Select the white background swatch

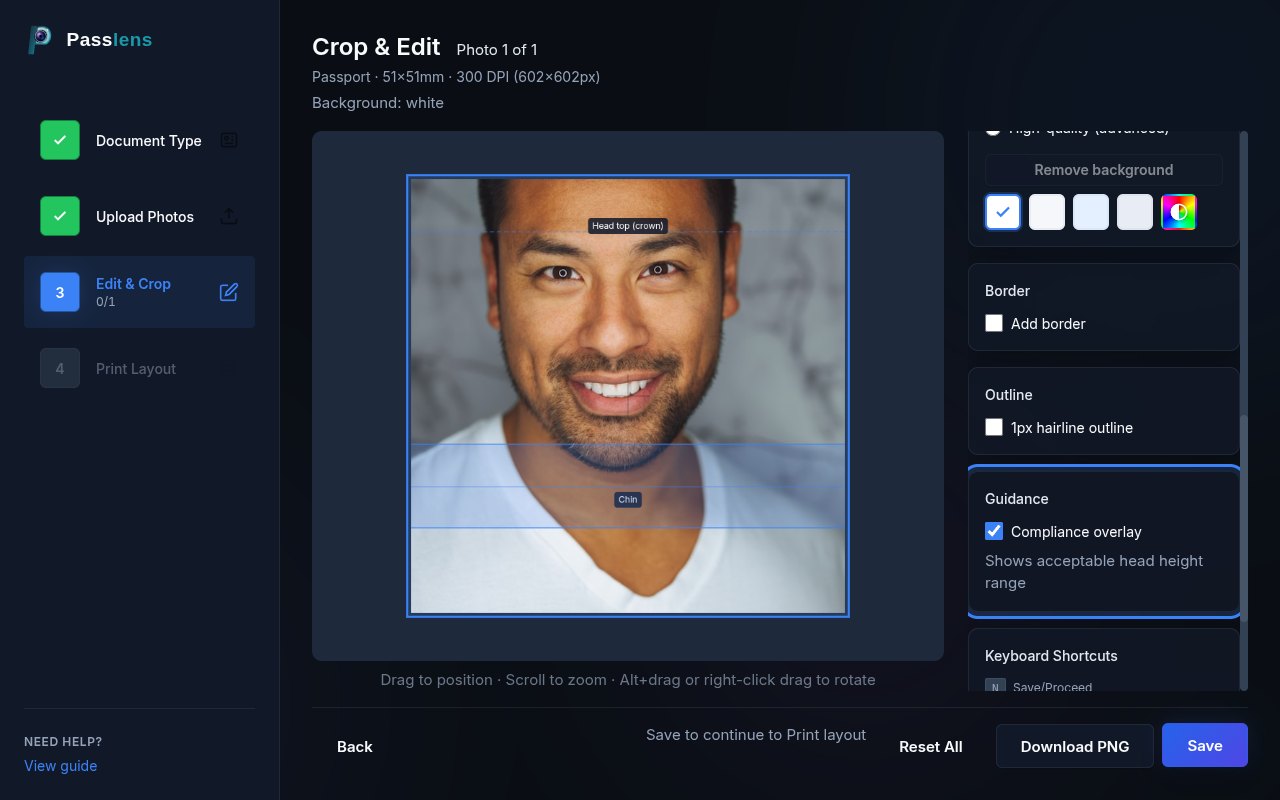tap(1003, 212)
